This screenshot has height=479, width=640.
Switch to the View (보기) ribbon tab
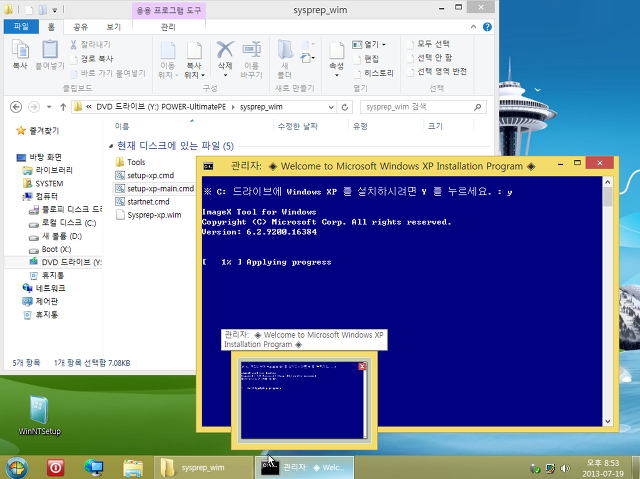tap(113, 27)
